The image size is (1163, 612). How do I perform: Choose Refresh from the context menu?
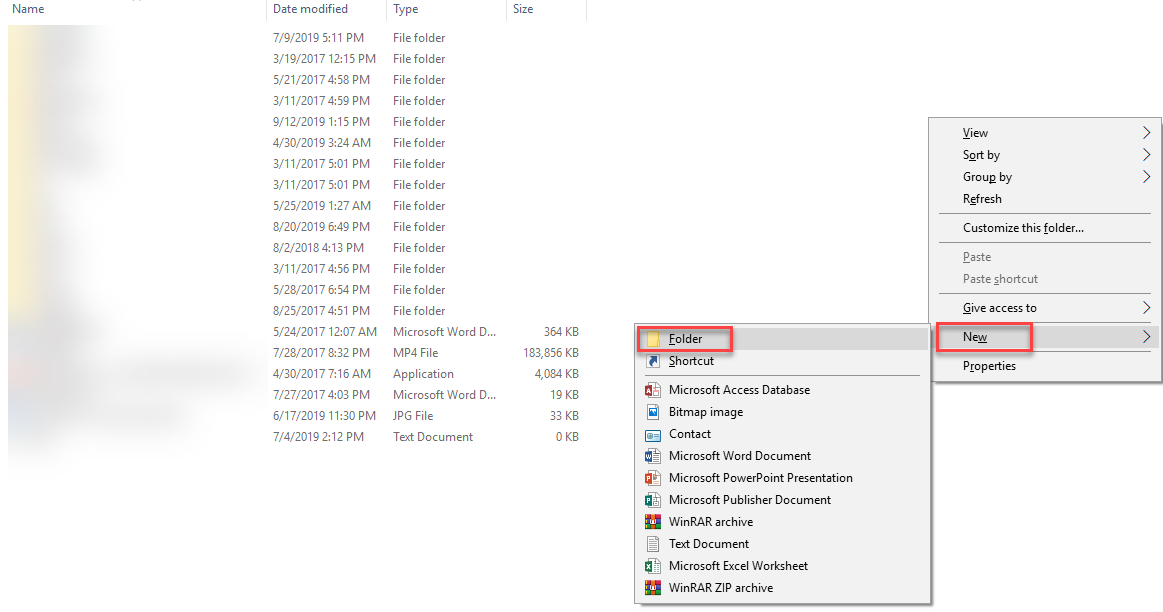pyautogui.click(x=1046, y=199)
